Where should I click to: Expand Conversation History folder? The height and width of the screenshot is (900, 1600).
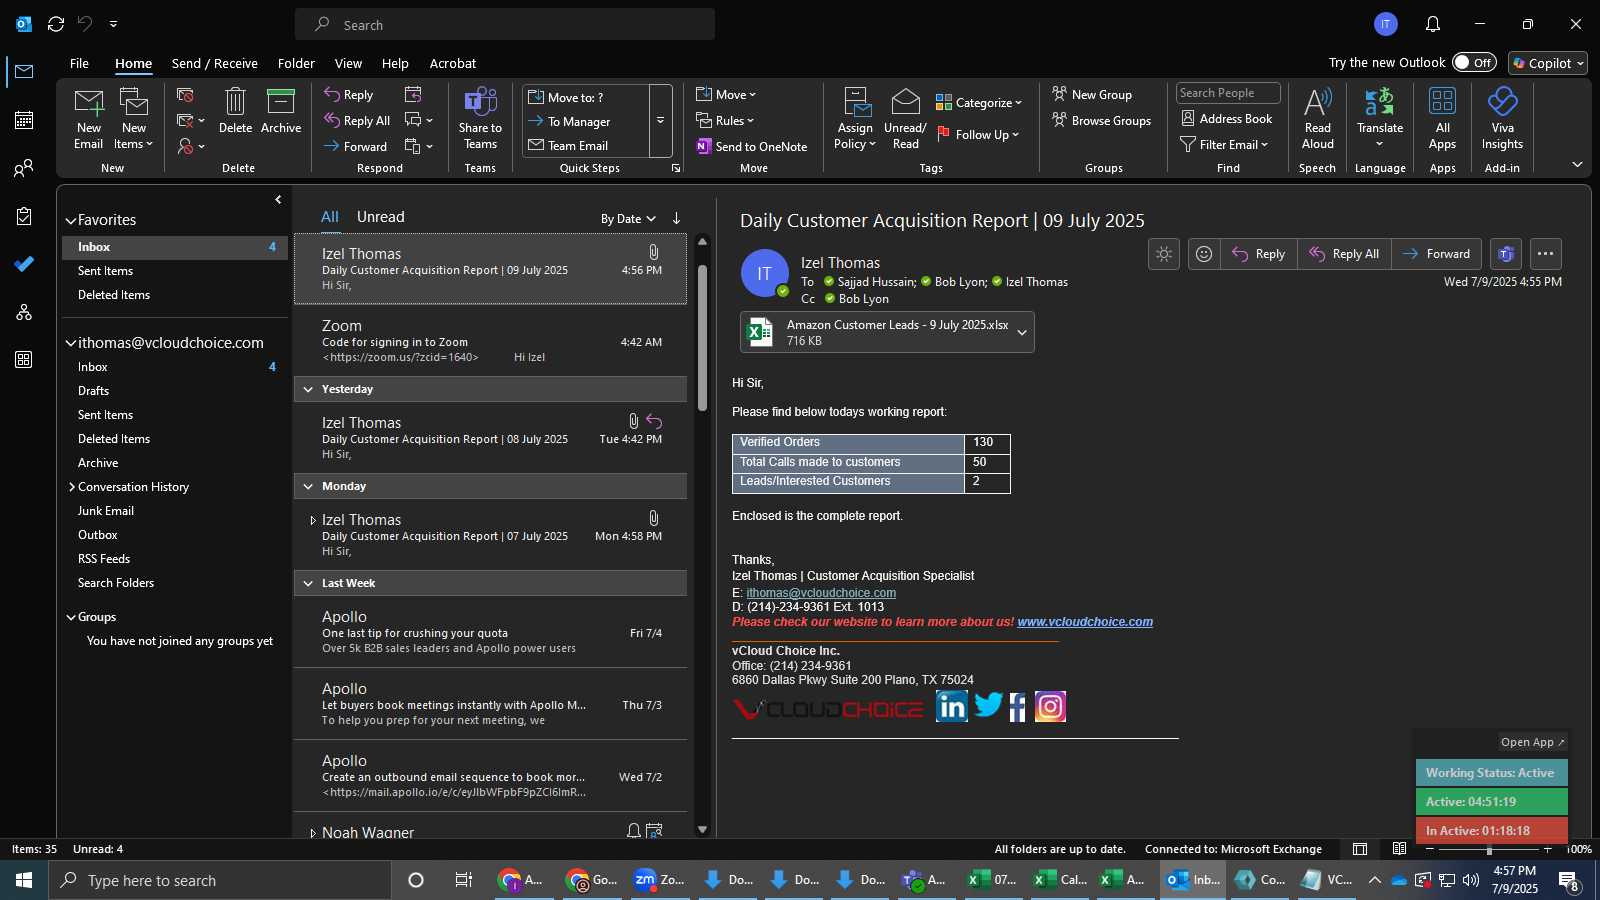tap(71, 487)
